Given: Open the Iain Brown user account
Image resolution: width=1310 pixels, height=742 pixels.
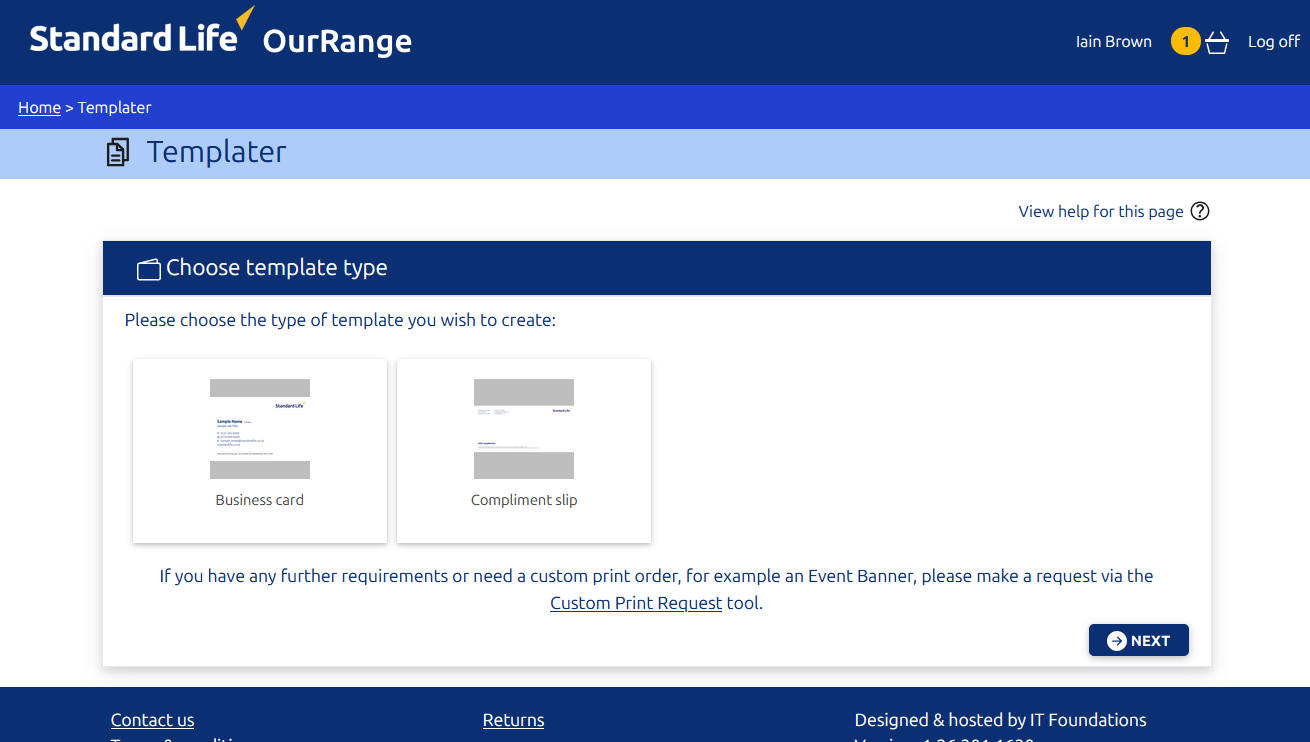Looking at the screenshot, I should (x=1113, y=42).
